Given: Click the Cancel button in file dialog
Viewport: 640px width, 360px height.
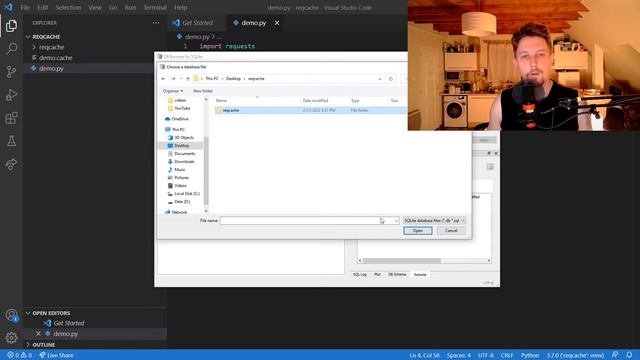Looking at the screenshot, I should pos(451,231).
